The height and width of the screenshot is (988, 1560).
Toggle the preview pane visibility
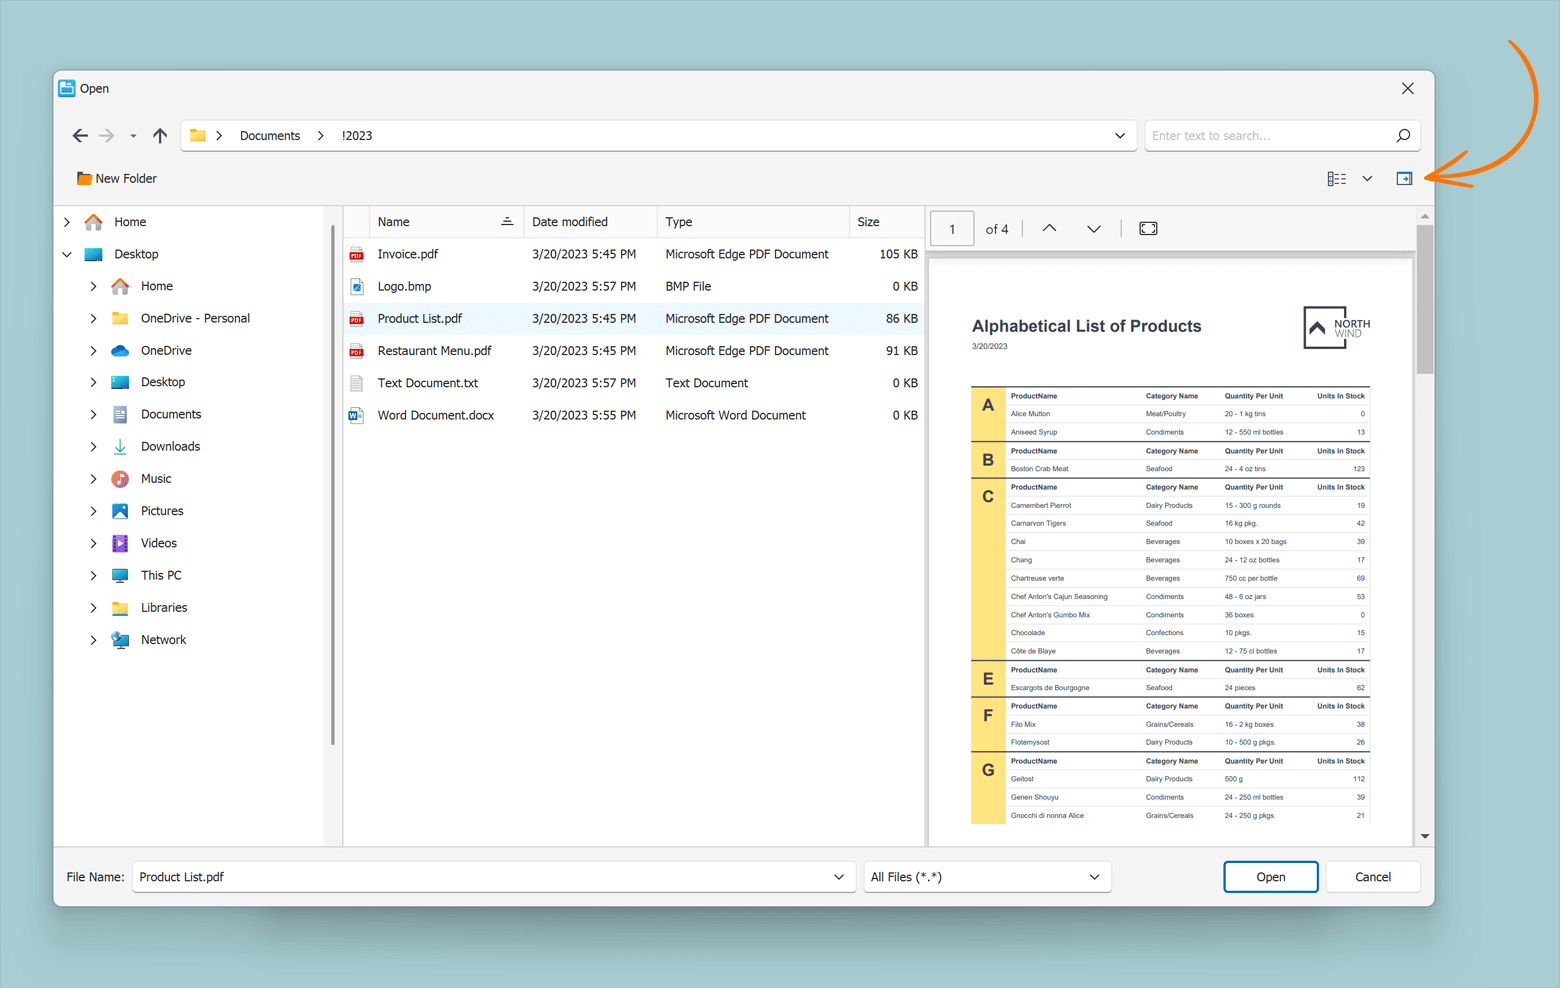[x=1404, y=178]
